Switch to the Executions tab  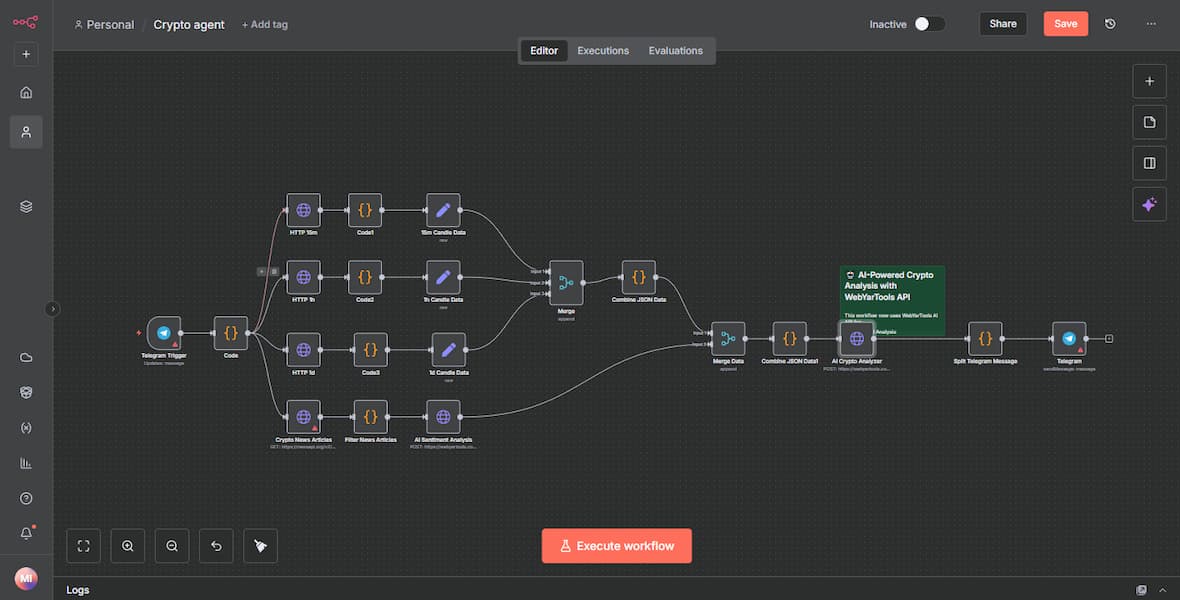(x=603, y=51)
